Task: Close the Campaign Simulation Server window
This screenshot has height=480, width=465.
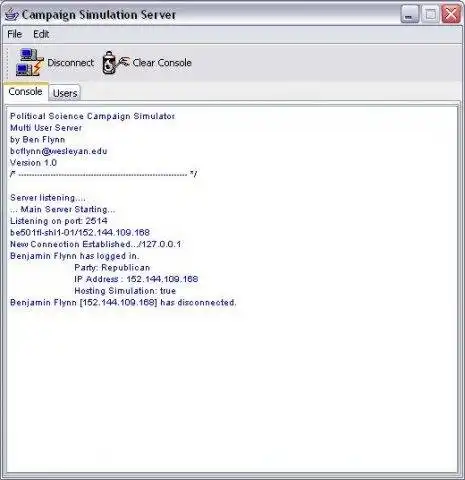Action: (x=451, y=14)
